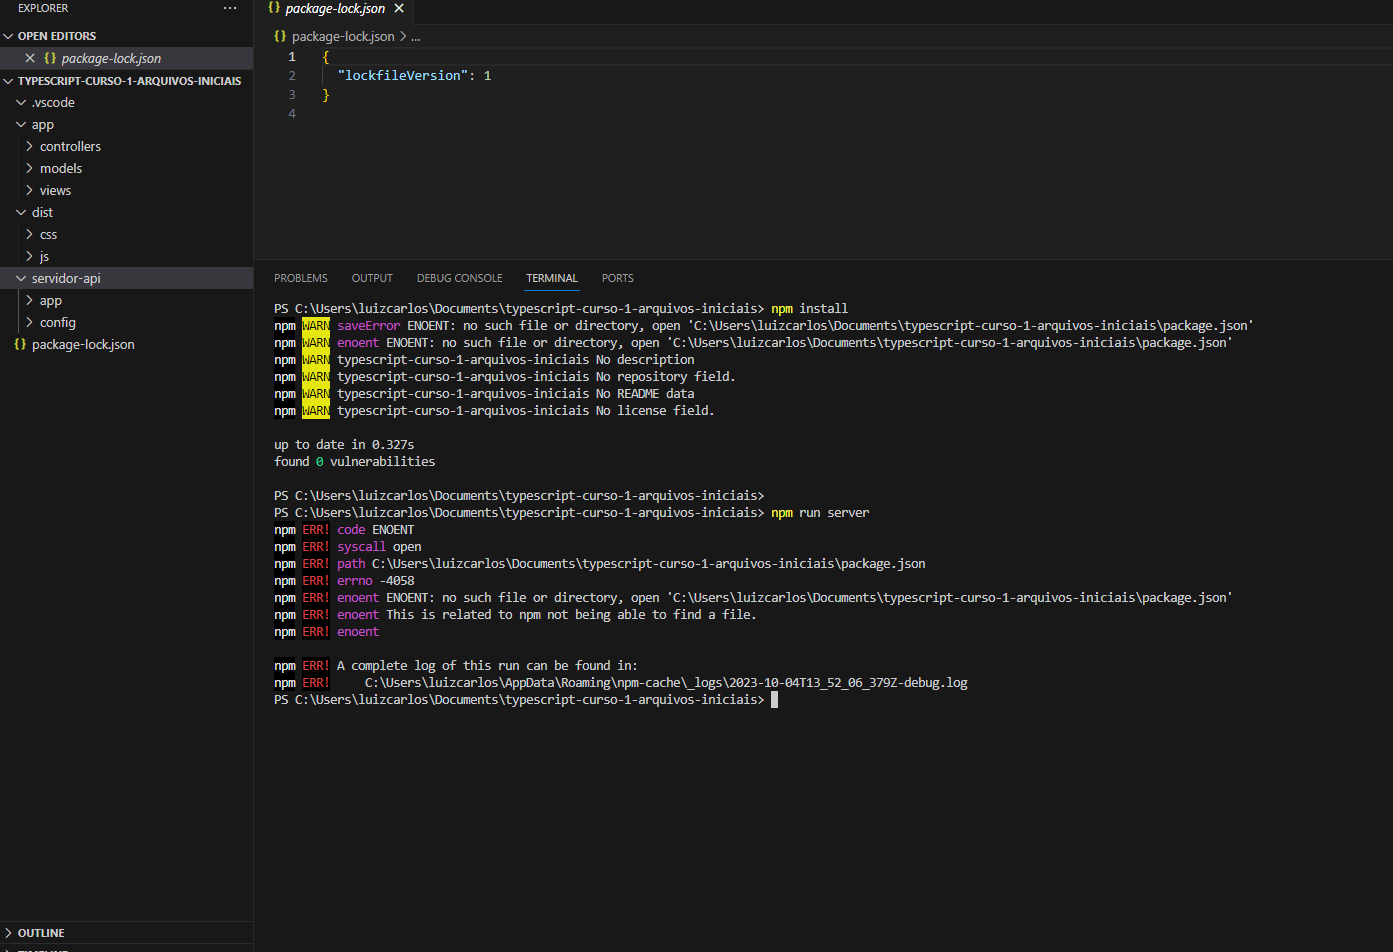This screenshot has width=1393, height=952.
Task: Expand the config folder
Action: pos(30,322)
